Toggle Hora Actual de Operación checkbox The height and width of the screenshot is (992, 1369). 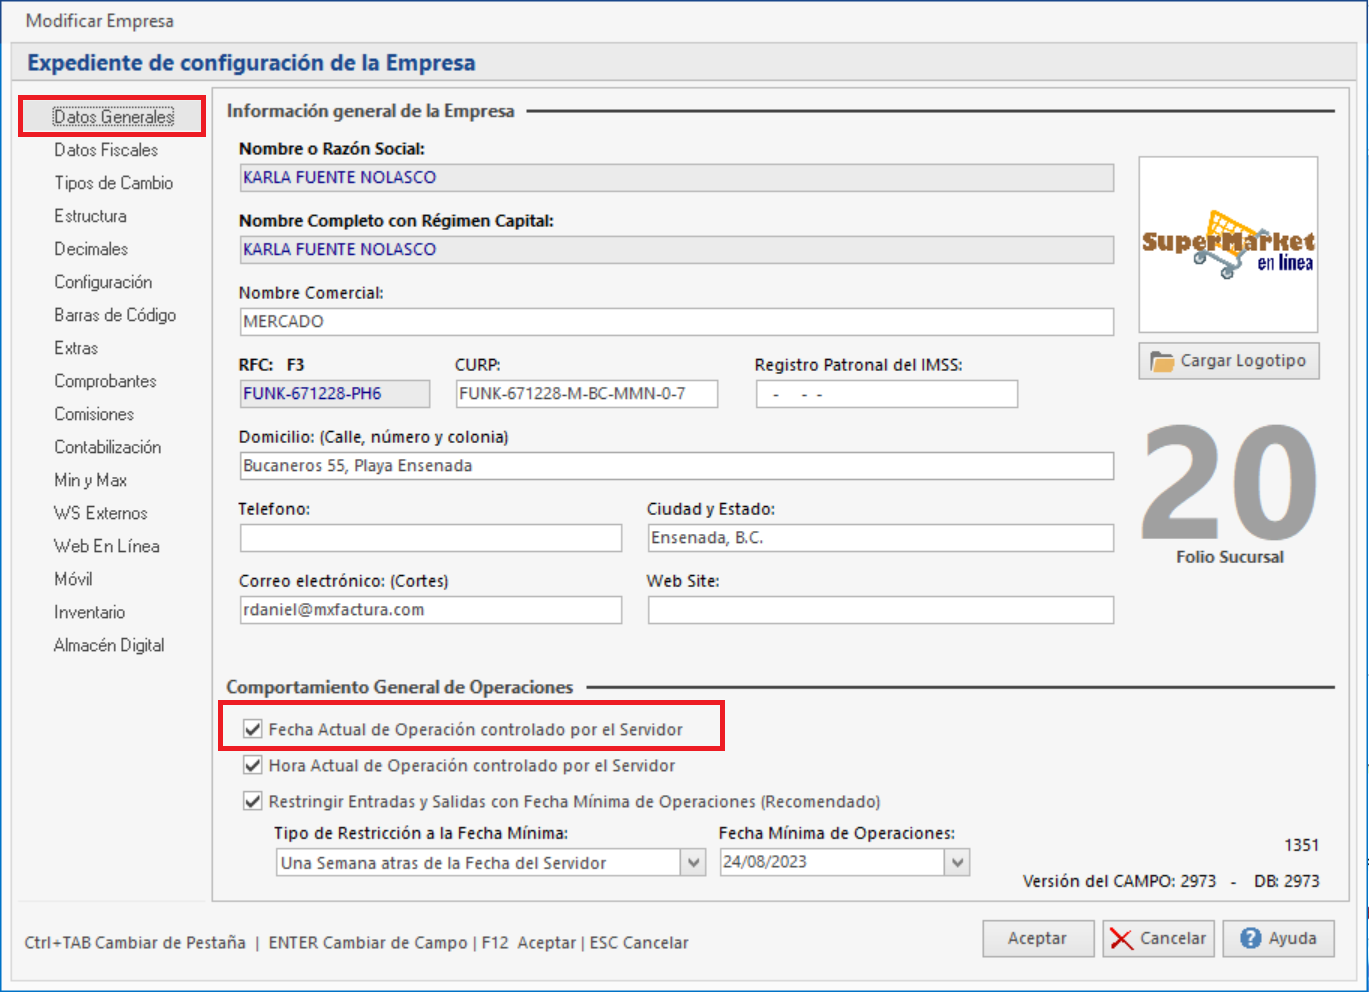click(253, 765)
